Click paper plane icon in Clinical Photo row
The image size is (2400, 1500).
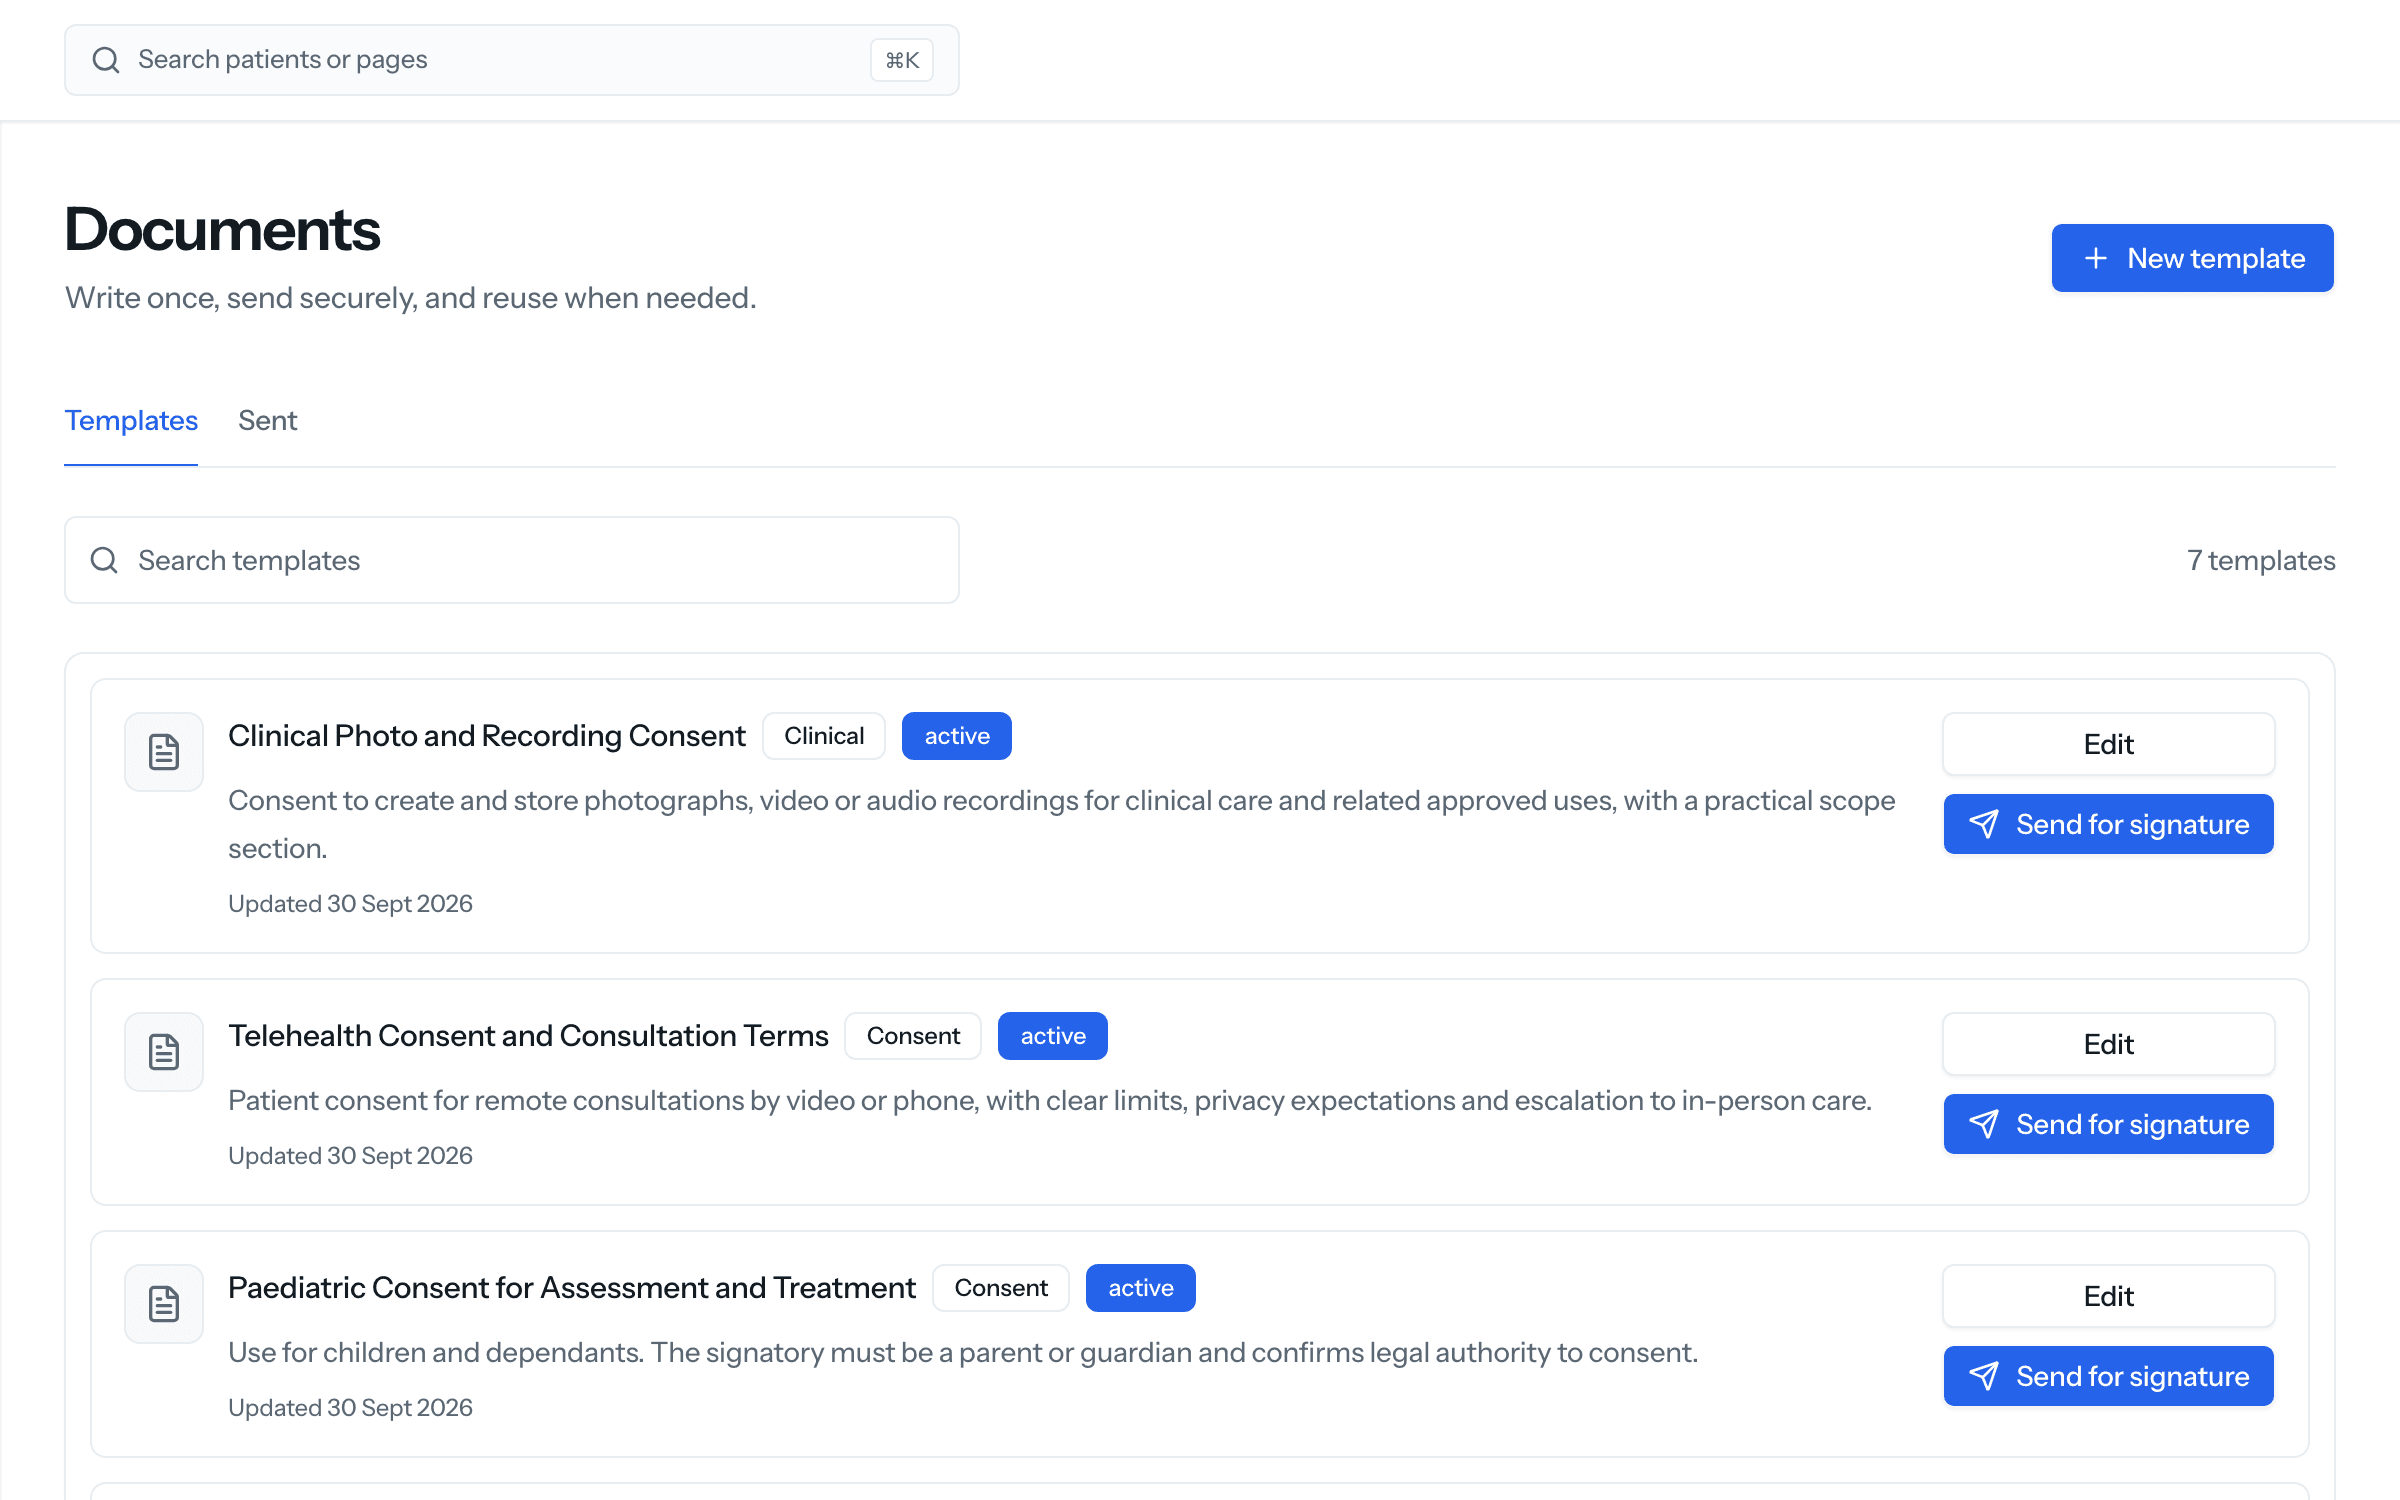(1984, 824)
